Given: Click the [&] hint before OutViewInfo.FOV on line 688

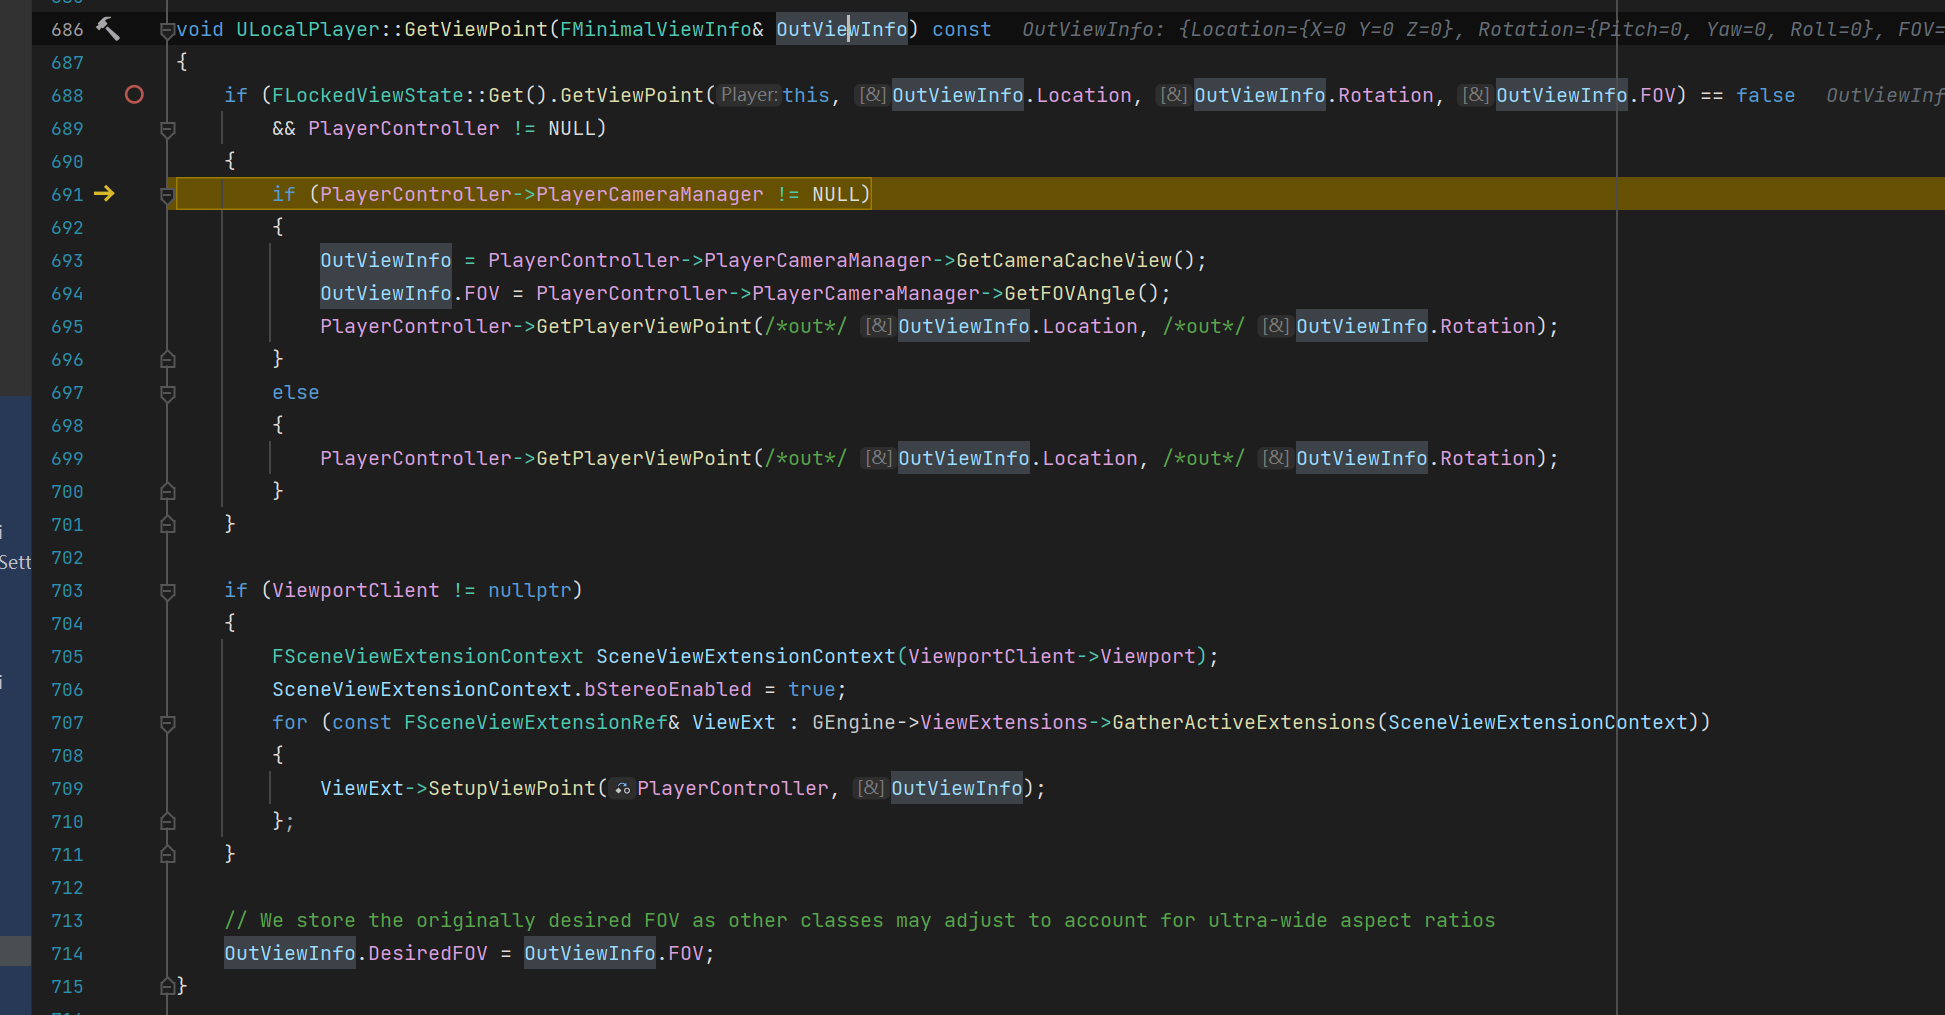Looking at the screenshot, I should pyautogui.click(x=1475, y=95).
